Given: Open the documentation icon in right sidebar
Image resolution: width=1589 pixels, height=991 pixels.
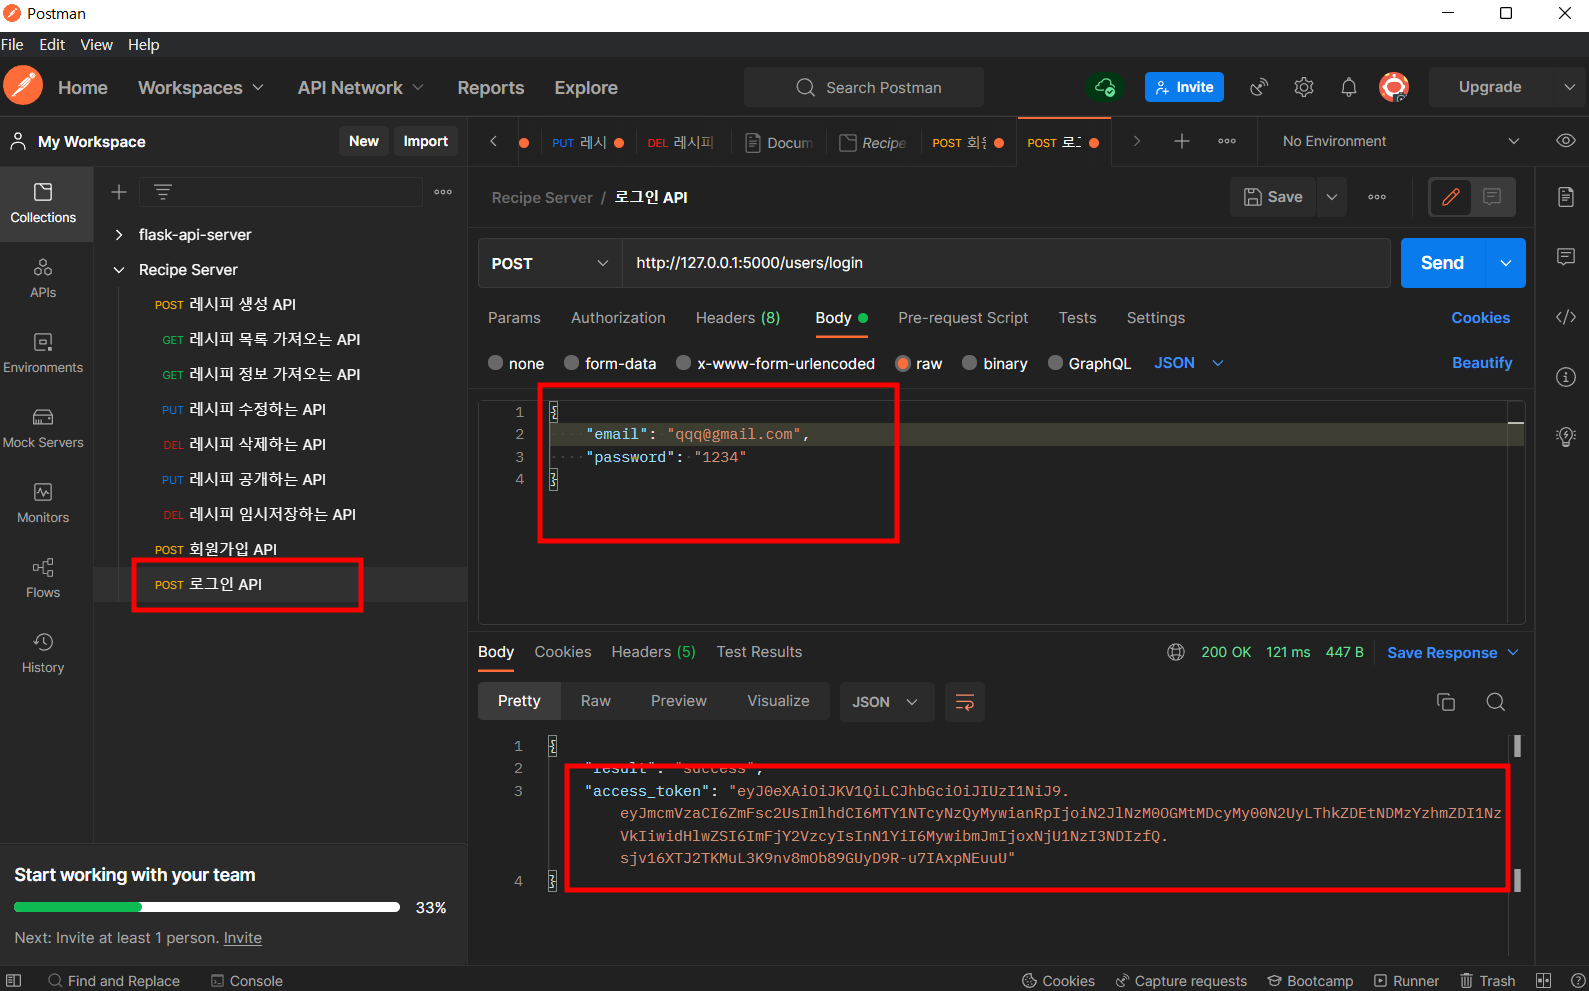Looking at the screenshot, I should (1566, 197).
